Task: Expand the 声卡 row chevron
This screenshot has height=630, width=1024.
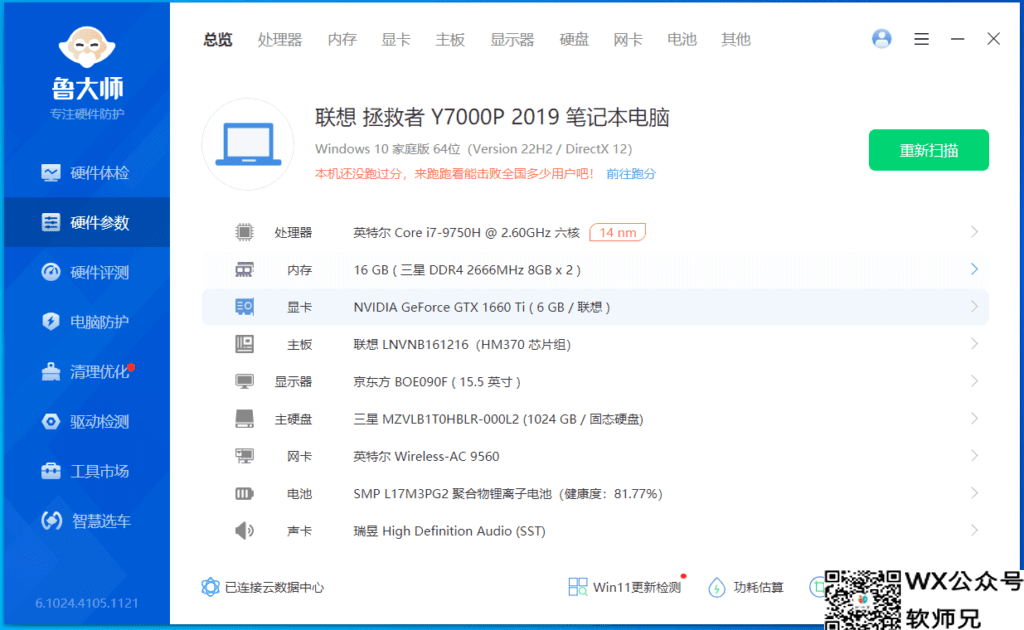Action: click(x=974, y=530)
